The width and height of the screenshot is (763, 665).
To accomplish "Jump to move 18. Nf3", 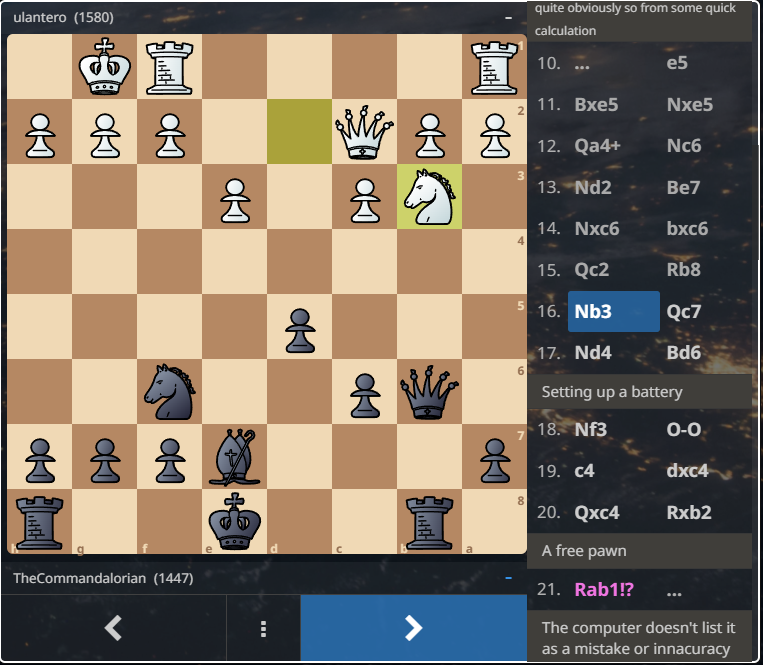I will point(590,430).
